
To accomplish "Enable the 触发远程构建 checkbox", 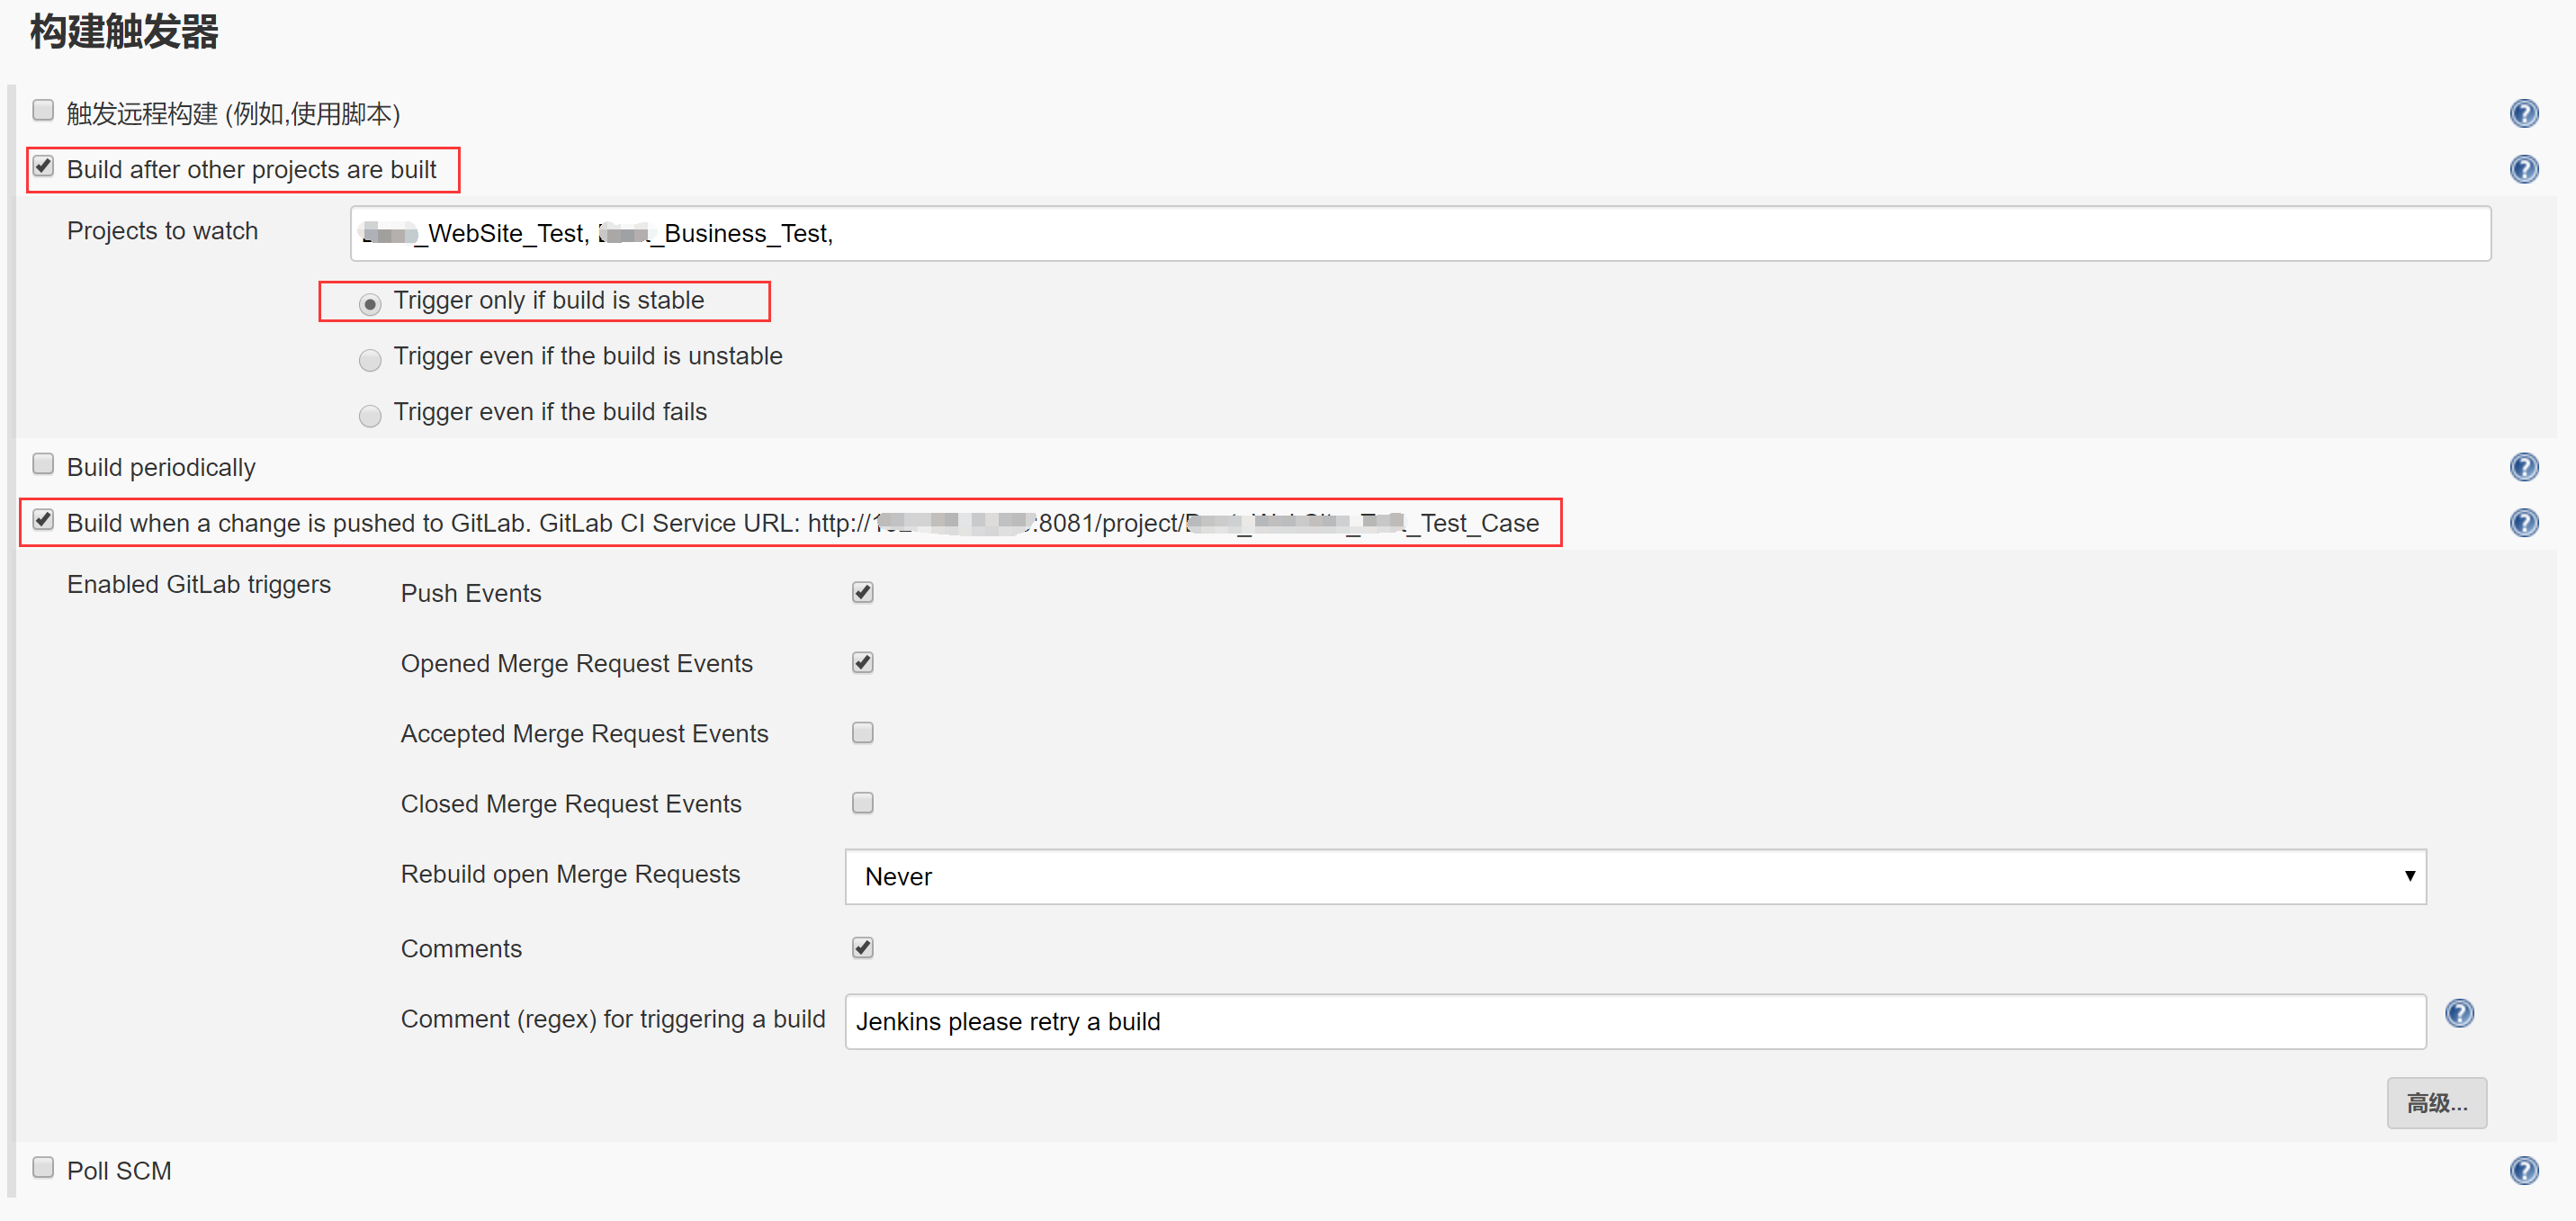I will click(43, 110).
